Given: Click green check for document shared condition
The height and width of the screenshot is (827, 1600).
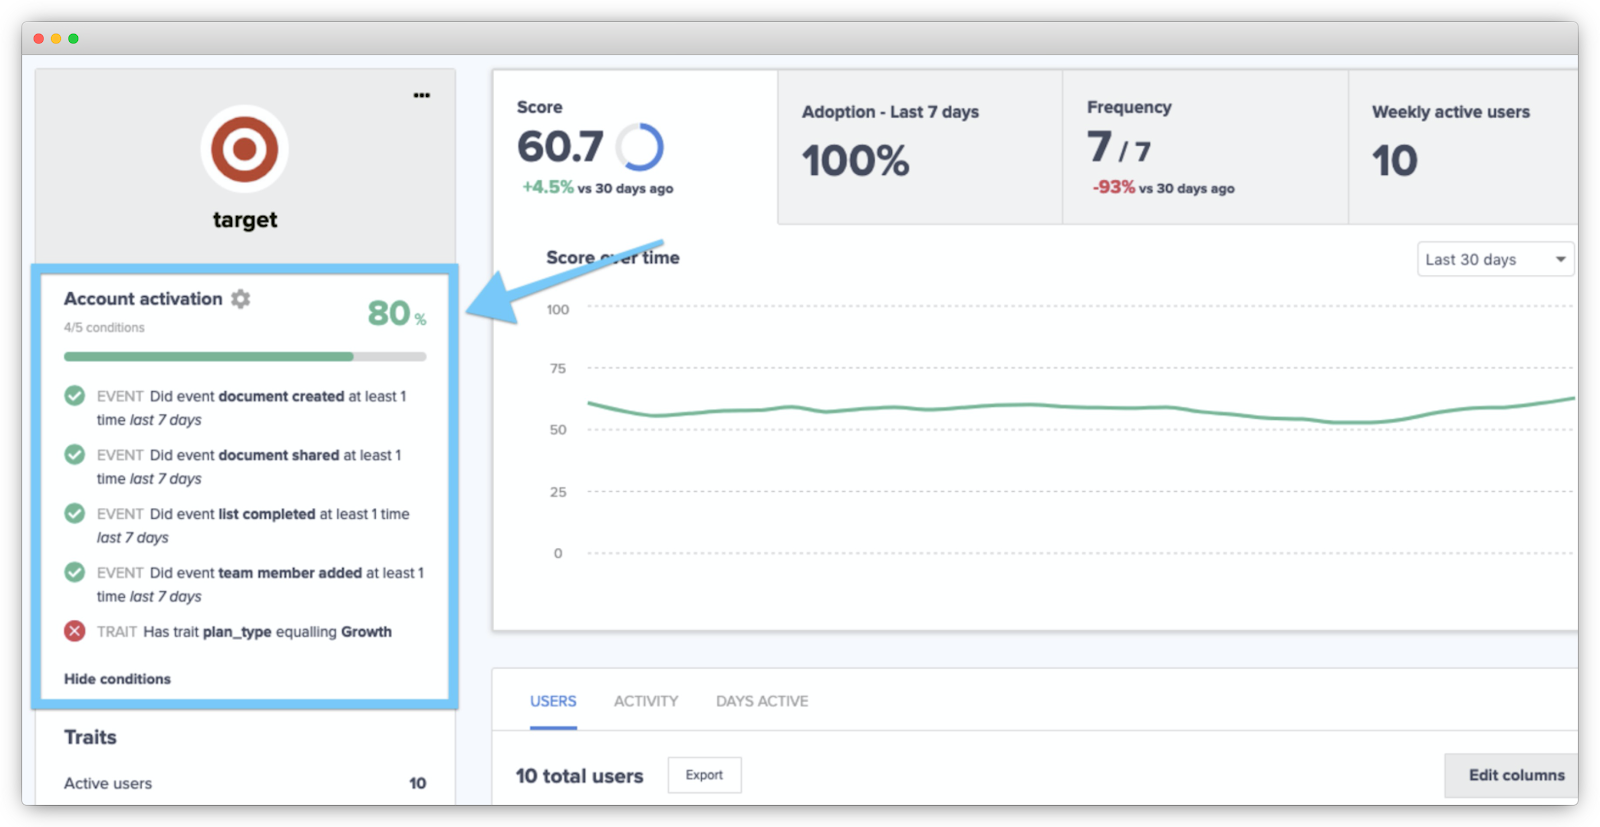Looking at the screenshot, I should (75, 455).
